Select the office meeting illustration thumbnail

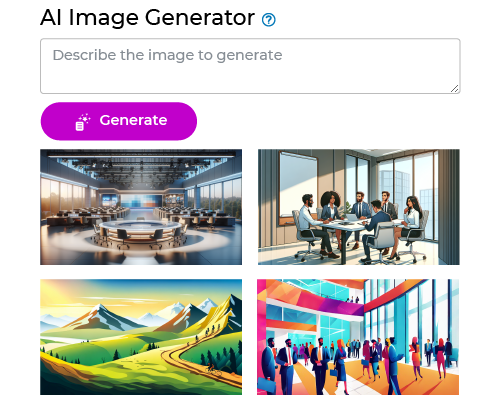[x=359, y=207]
